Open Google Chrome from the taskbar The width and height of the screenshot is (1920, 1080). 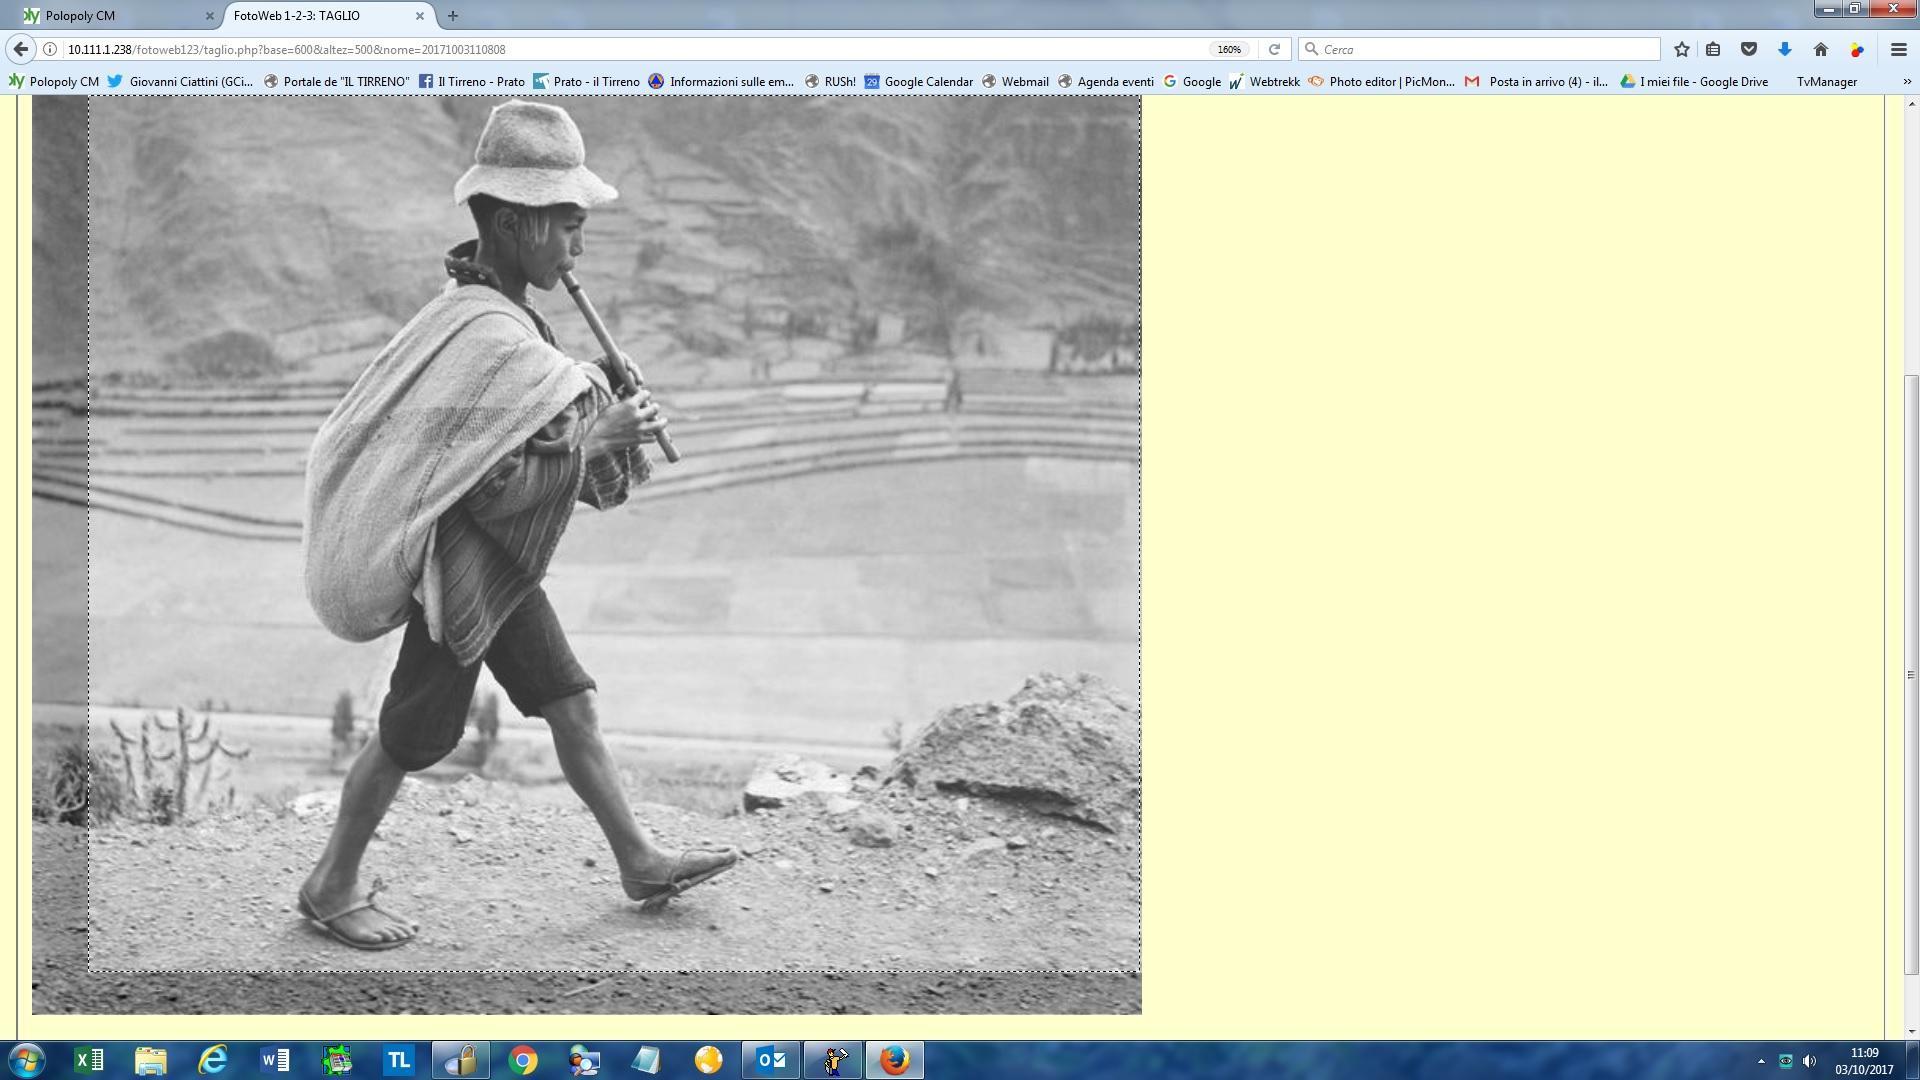(522, 1060)
